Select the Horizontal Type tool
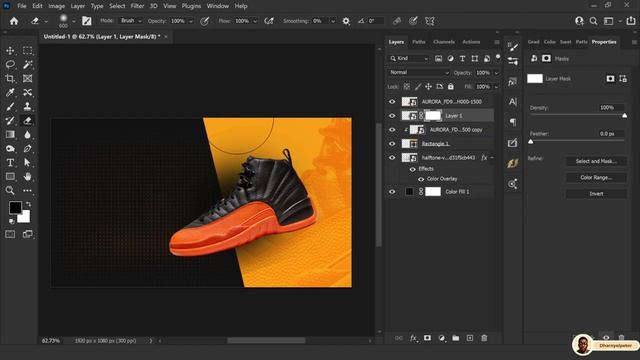 [x=10, y=162]
